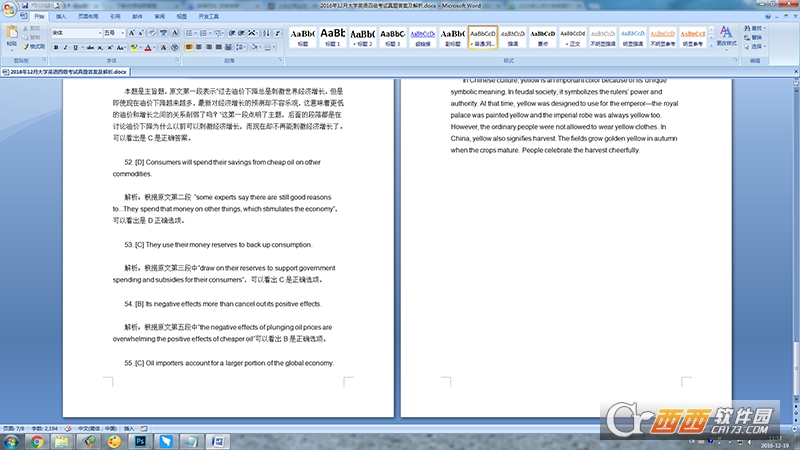The image size is (800, 450).
Task: Open Photoshop from the taskbar
Action: click(140, 441)
